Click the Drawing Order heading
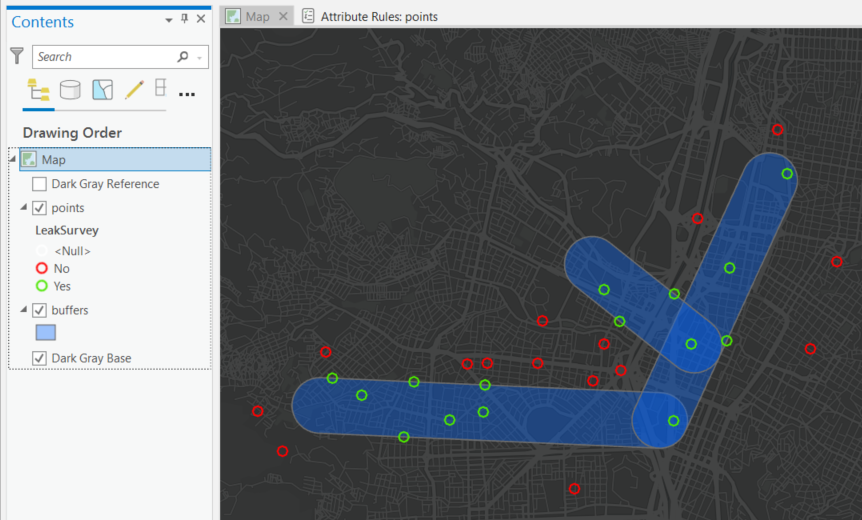This screenshot has height=520, width=862. 72,132
